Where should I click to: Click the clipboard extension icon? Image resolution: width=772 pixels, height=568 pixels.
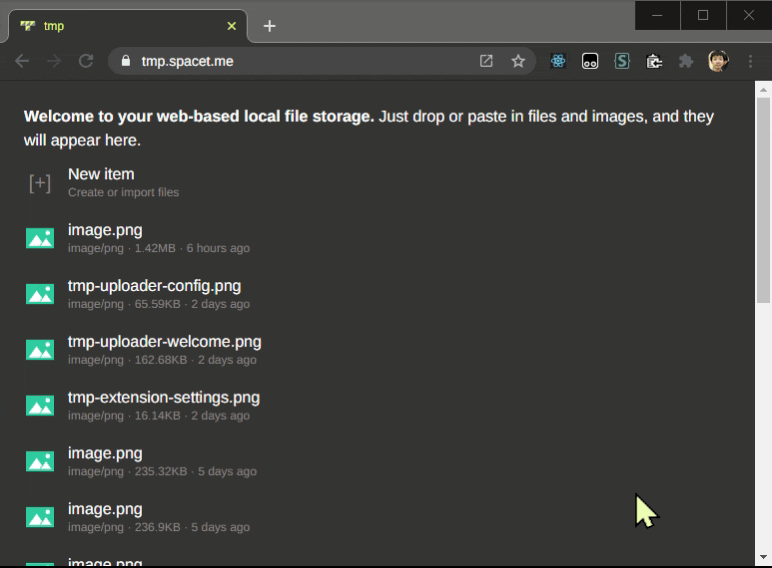(654, 61)
